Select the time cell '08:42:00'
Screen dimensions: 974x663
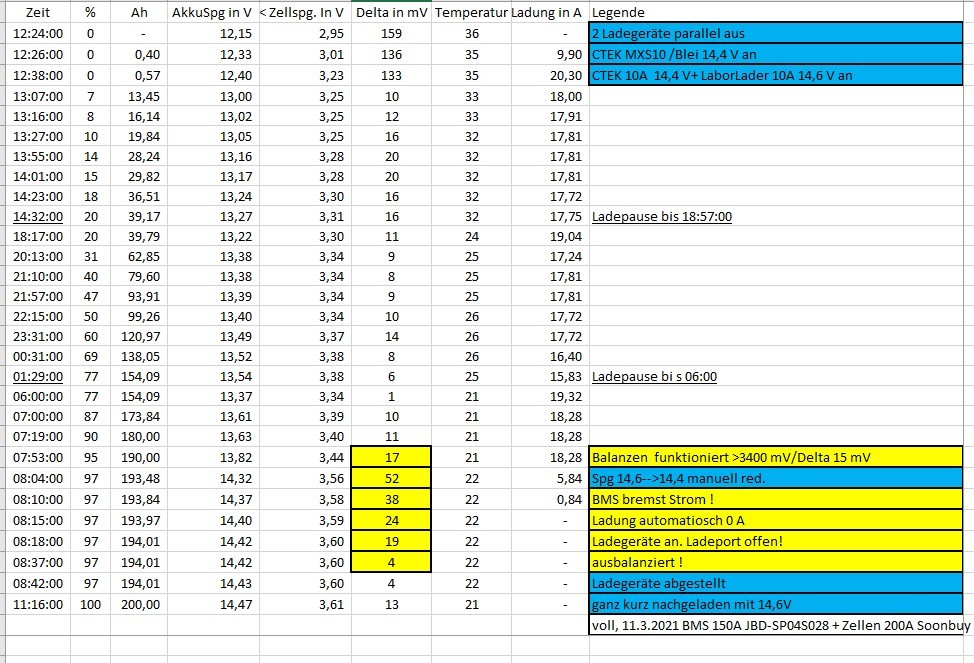[38, 583]
